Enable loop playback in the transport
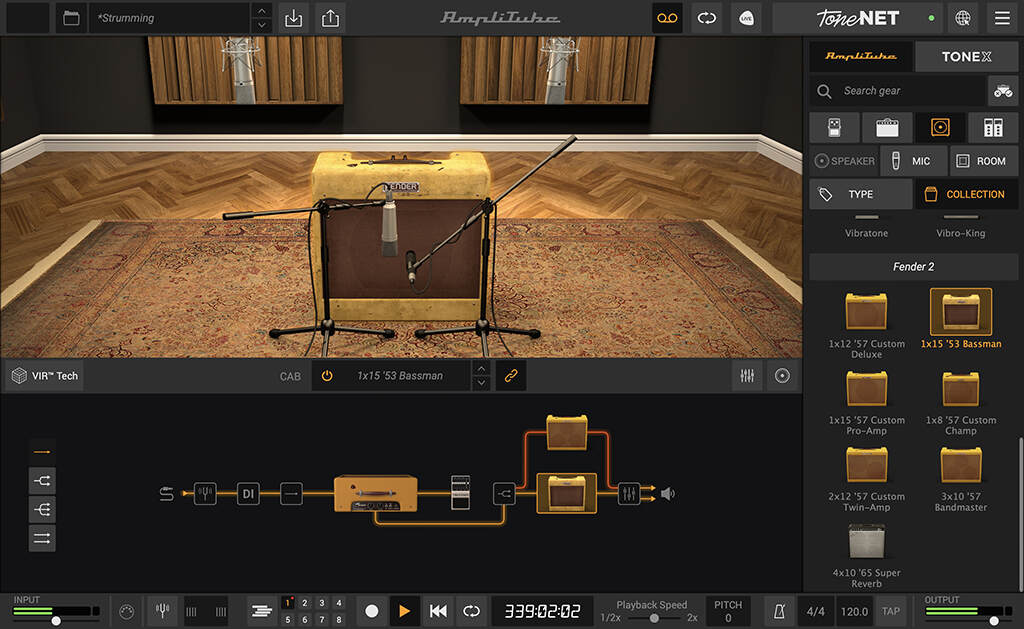 [469, 610]
